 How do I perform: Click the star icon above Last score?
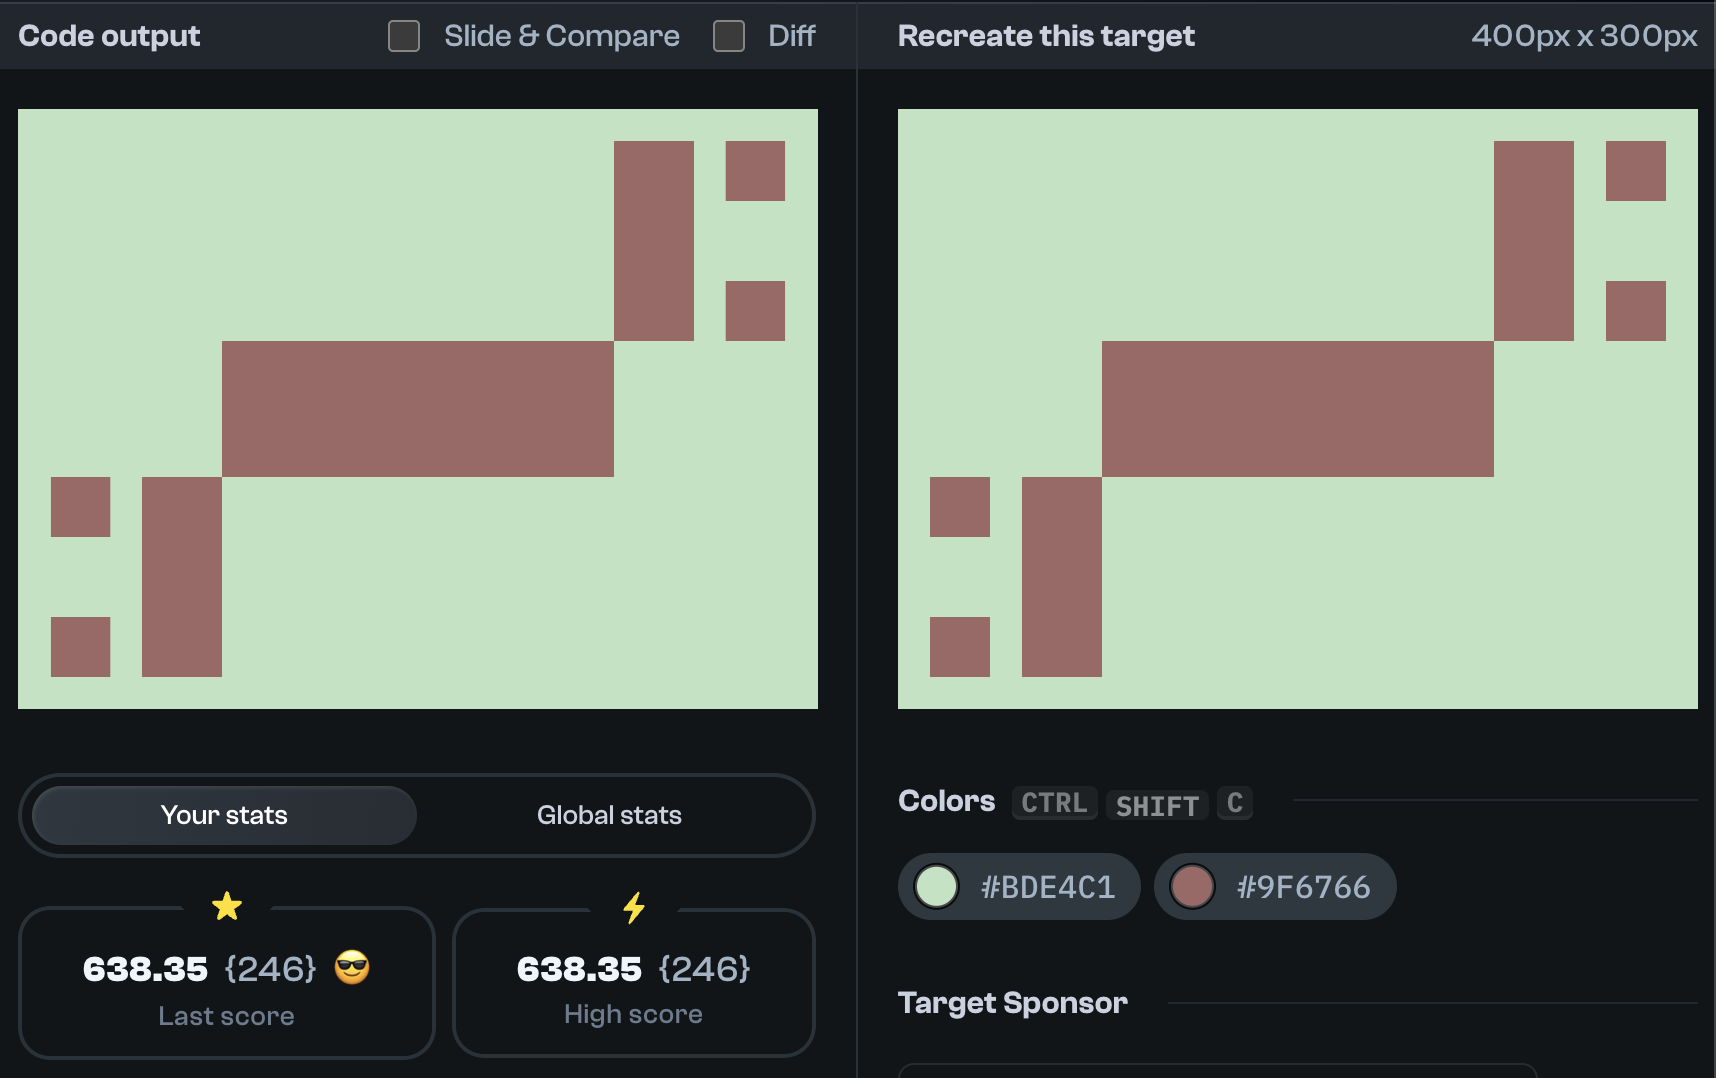click(x=227, y=905)
